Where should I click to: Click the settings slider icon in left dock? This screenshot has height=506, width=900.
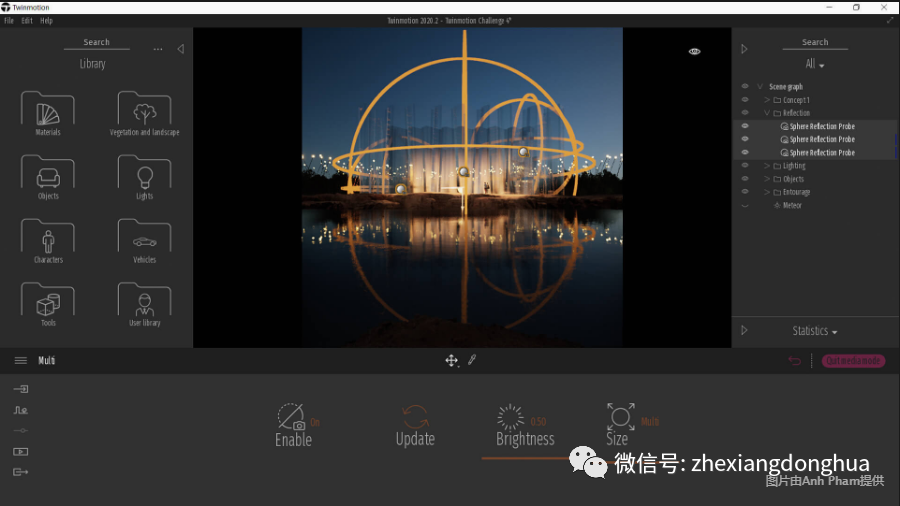pyautogui.click(x=21, y=431)
